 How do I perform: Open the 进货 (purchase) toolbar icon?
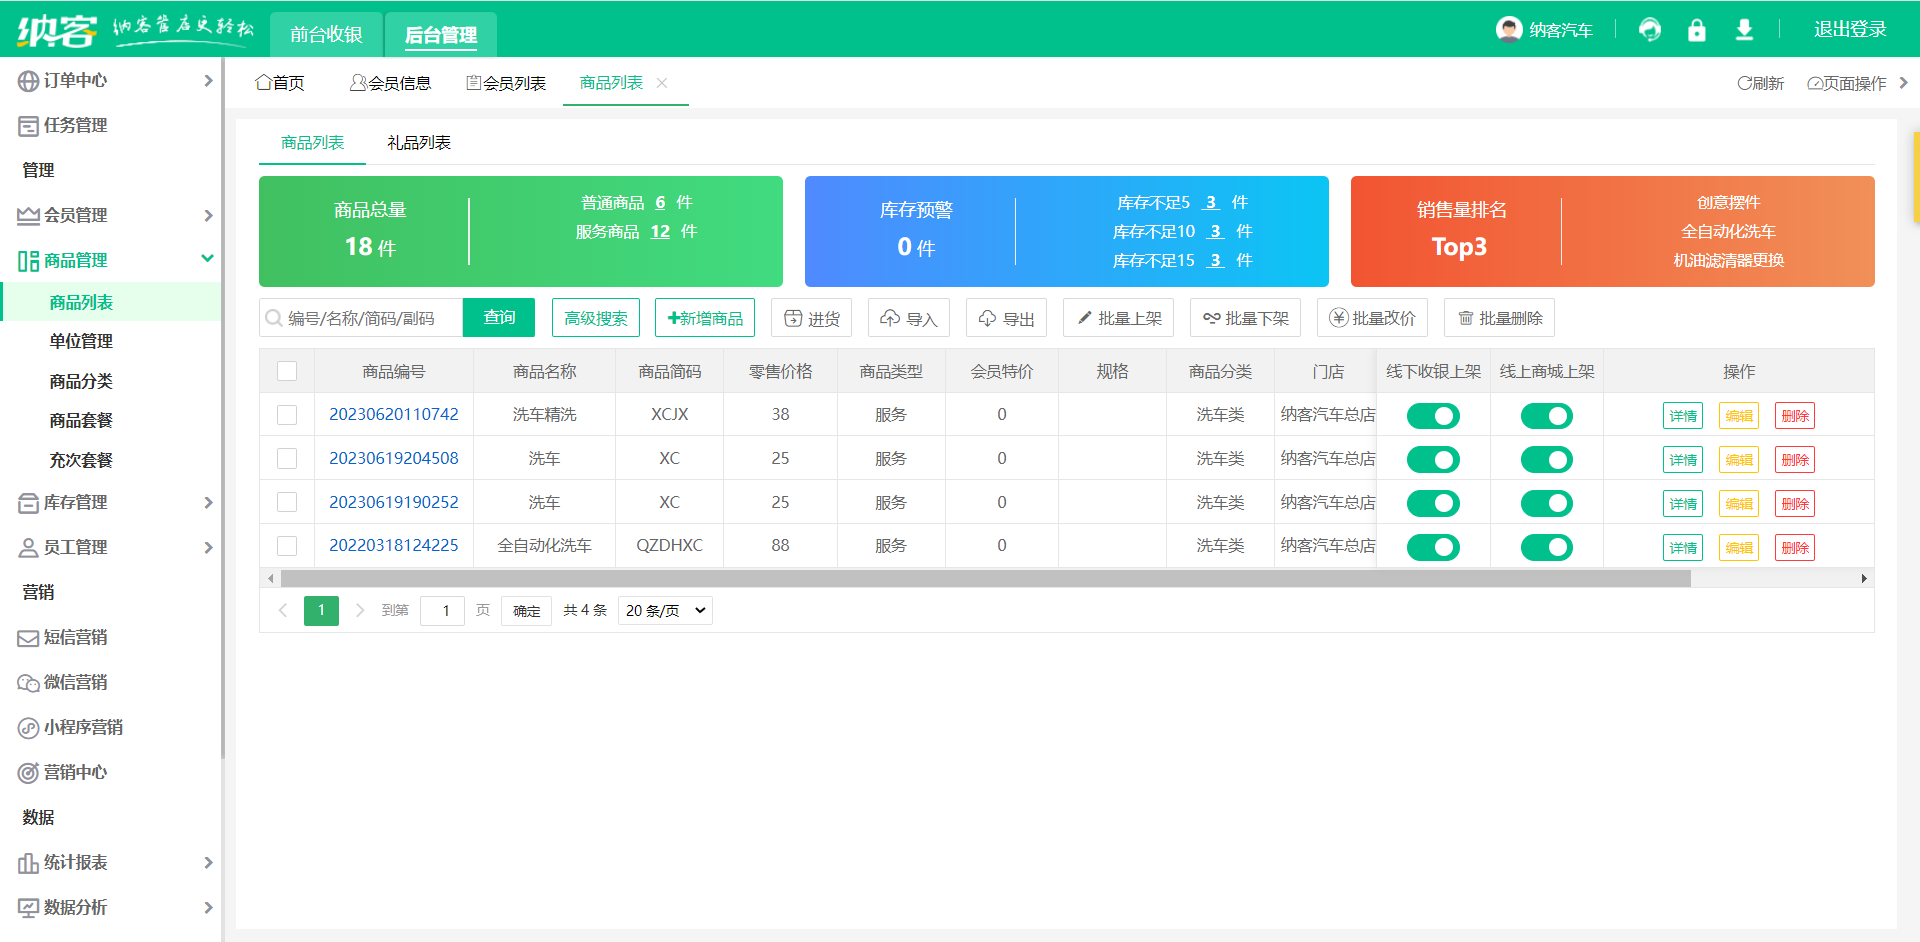point(811,317)
